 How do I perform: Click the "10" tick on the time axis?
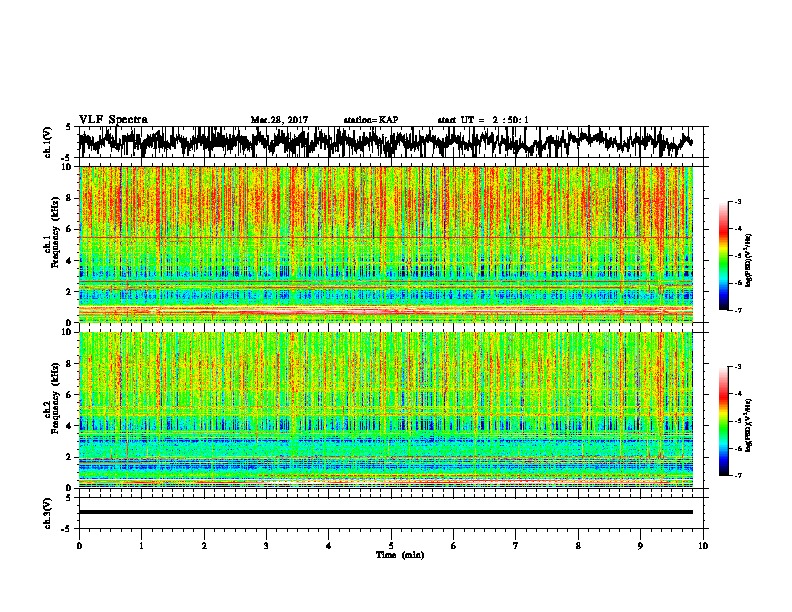coord(703,545)
